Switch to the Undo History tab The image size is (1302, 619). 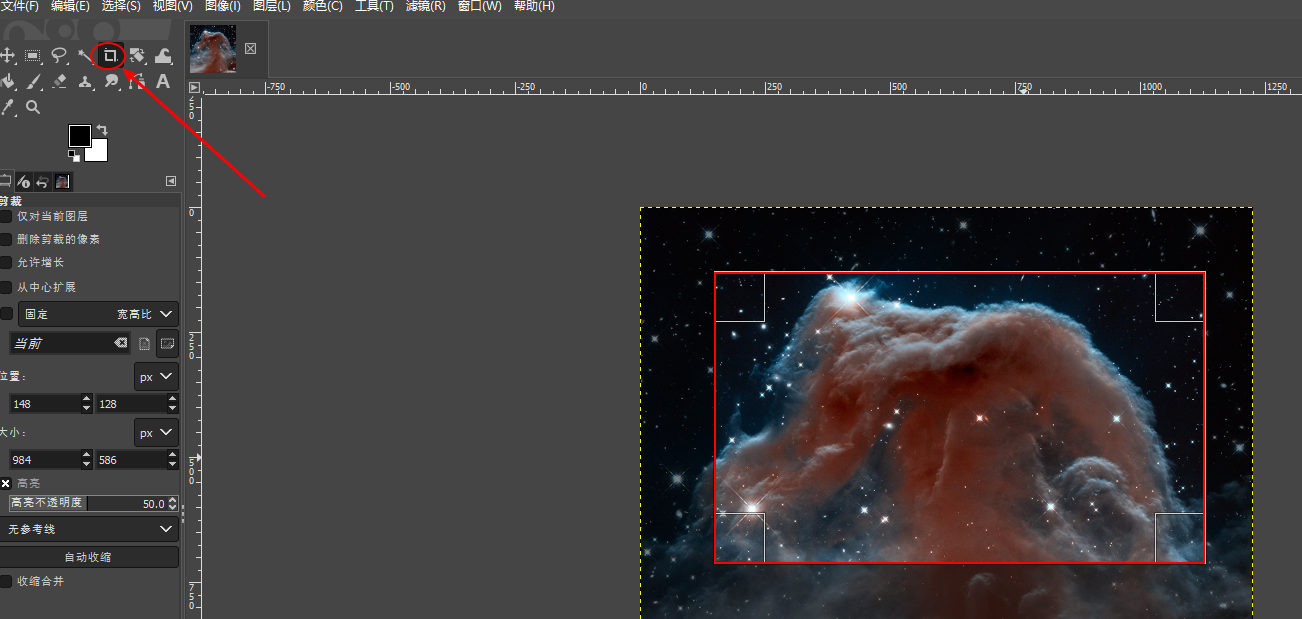click(x=43, y=181)
